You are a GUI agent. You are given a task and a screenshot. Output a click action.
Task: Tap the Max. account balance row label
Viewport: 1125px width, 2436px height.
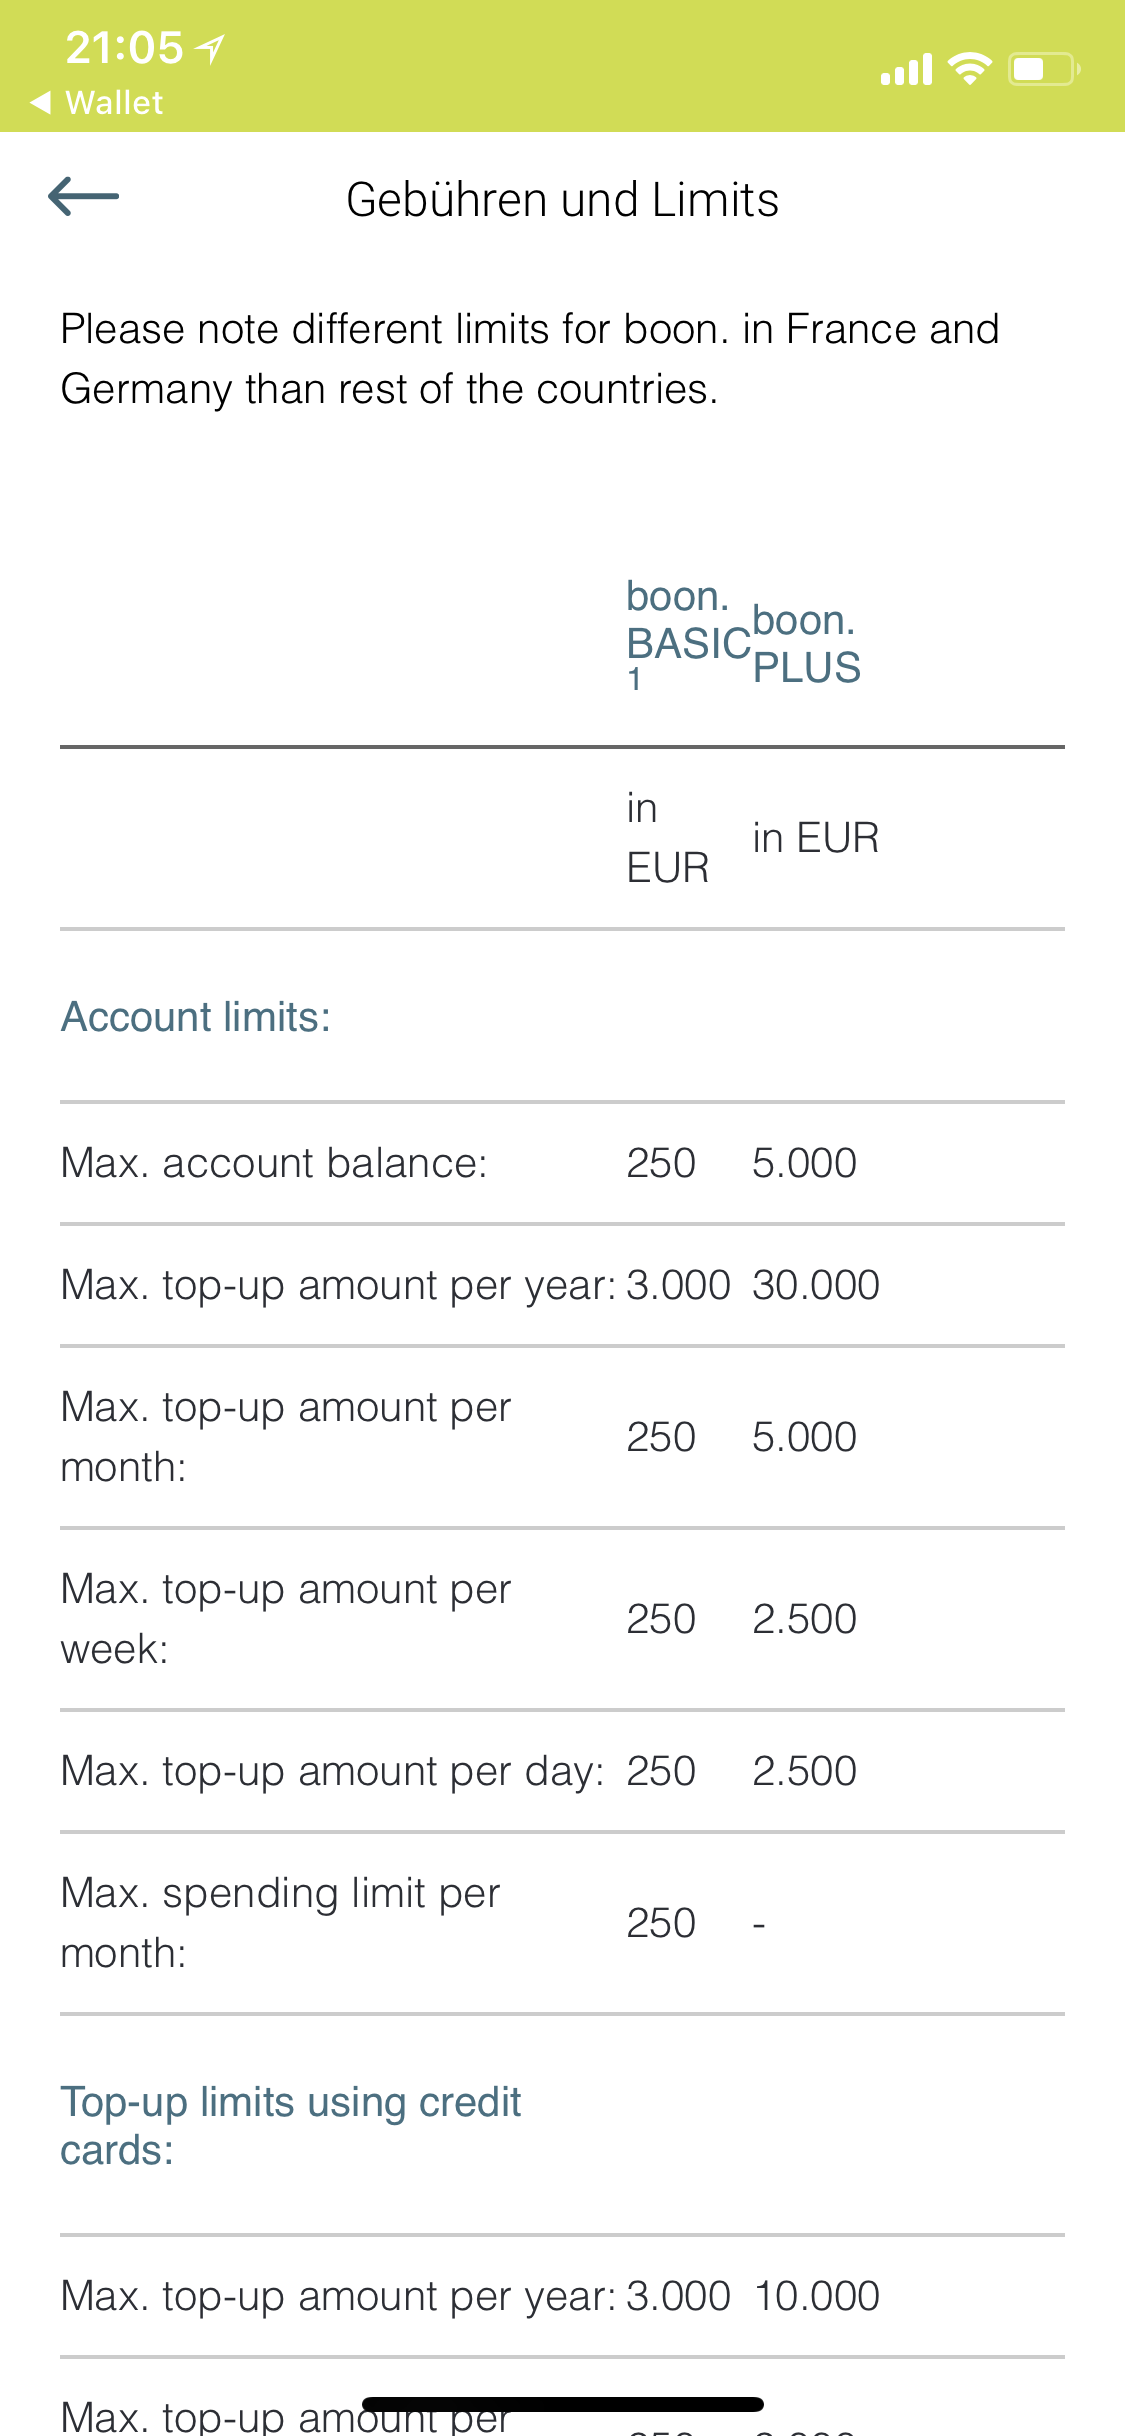[x=274, y=1163]
